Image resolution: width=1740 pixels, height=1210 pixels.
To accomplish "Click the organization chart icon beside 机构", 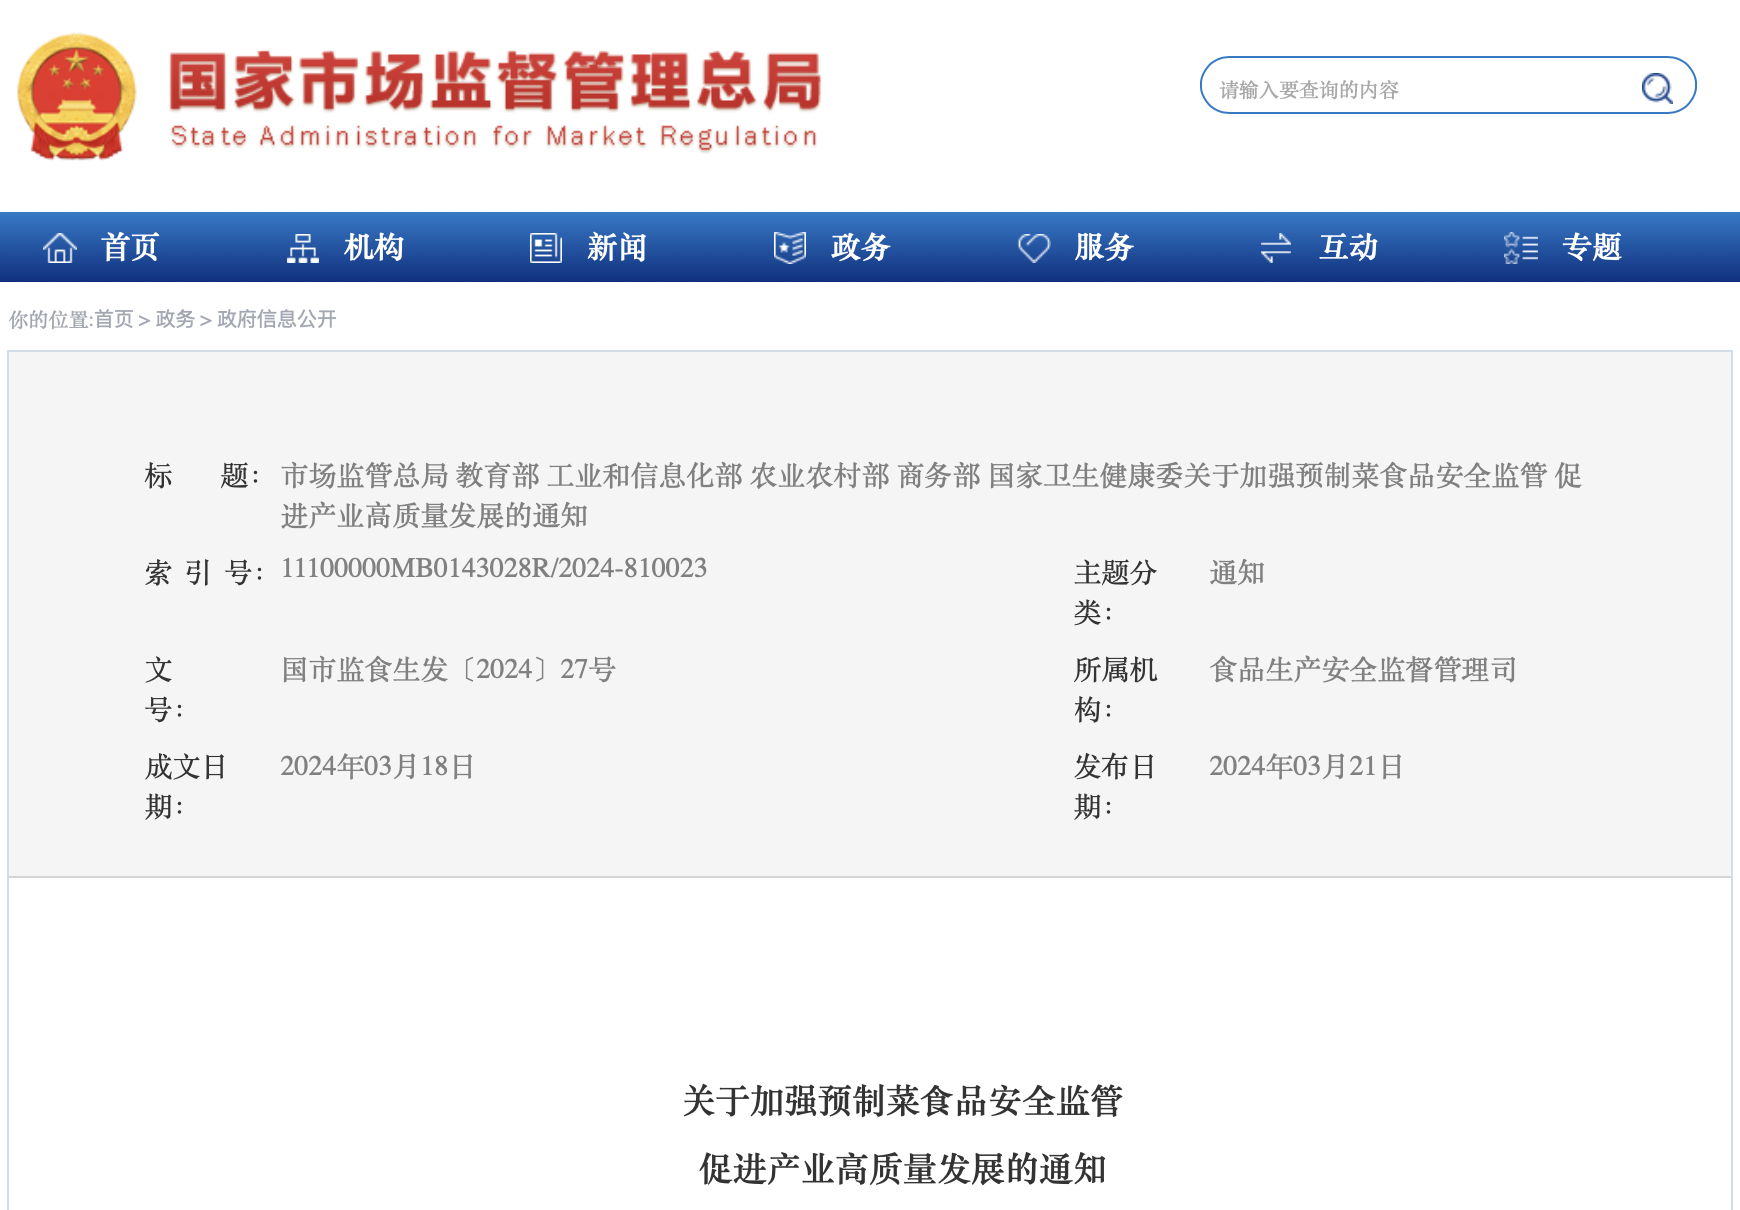I will pos(303,247).
